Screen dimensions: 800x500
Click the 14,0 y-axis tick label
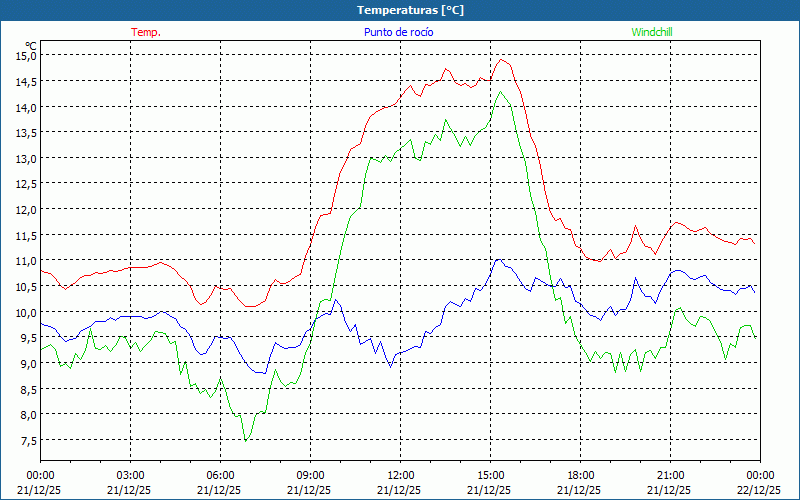click(x=26, y=107)
